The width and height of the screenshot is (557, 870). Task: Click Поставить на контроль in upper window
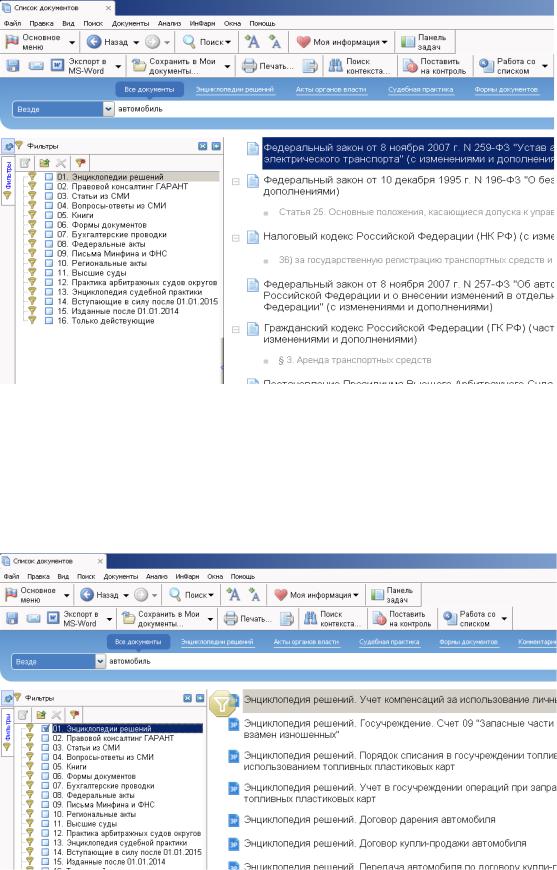pyautogui.click(x=435, y=66)
